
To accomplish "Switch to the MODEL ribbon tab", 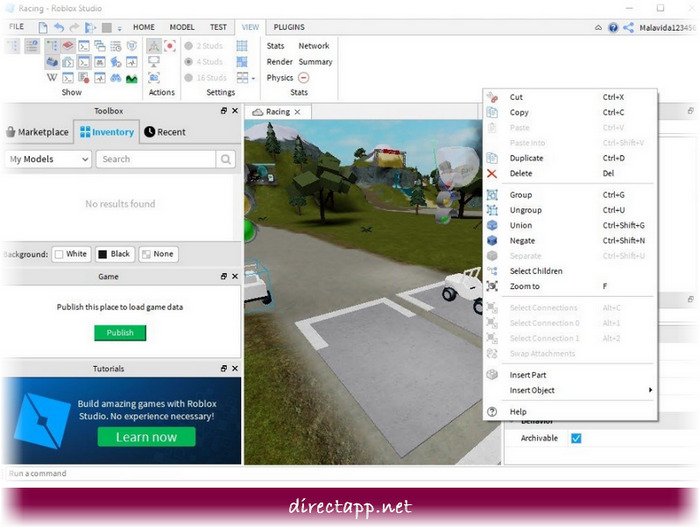I will 182,27.
